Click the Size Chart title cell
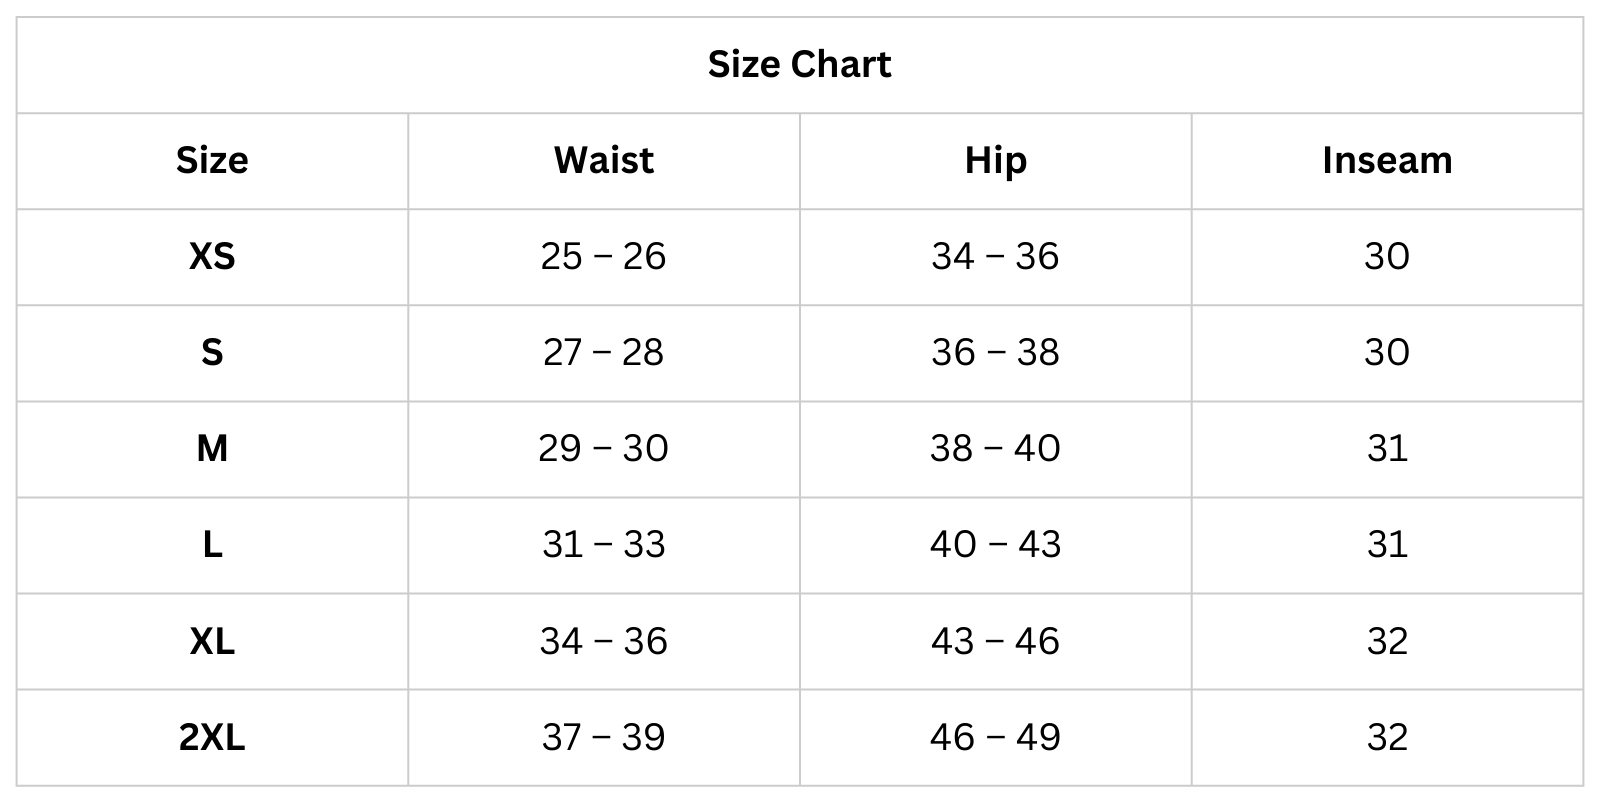The image size is (1600, 800). pyautogui.click(x=799, y=65)
